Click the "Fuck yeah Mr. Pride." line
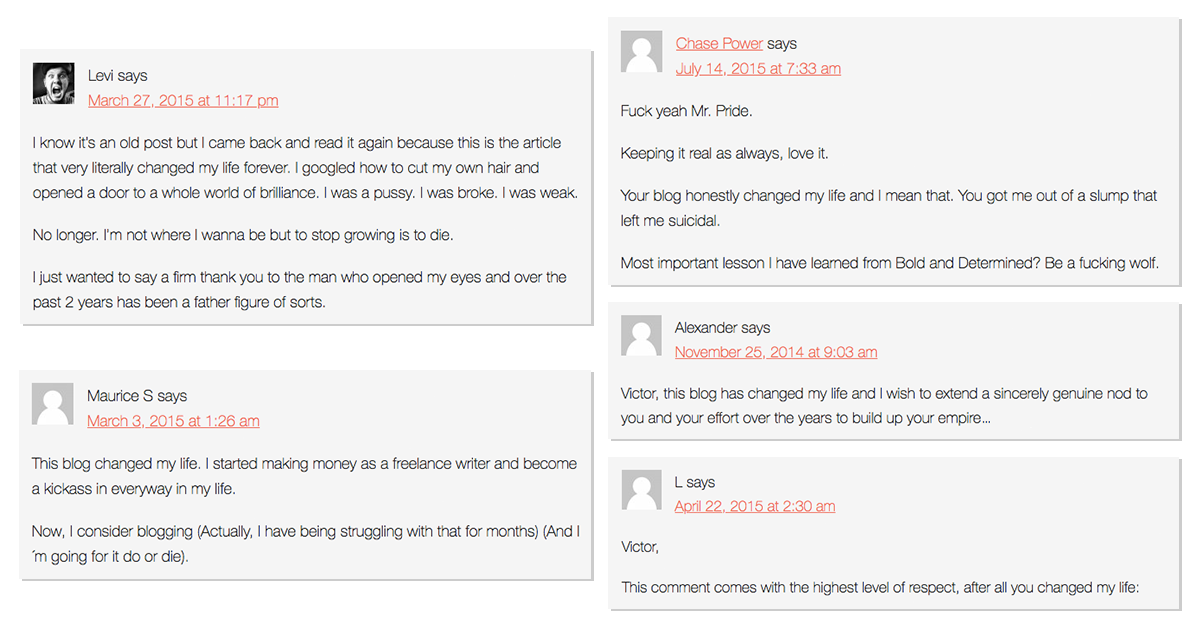 tap(686, 111)
